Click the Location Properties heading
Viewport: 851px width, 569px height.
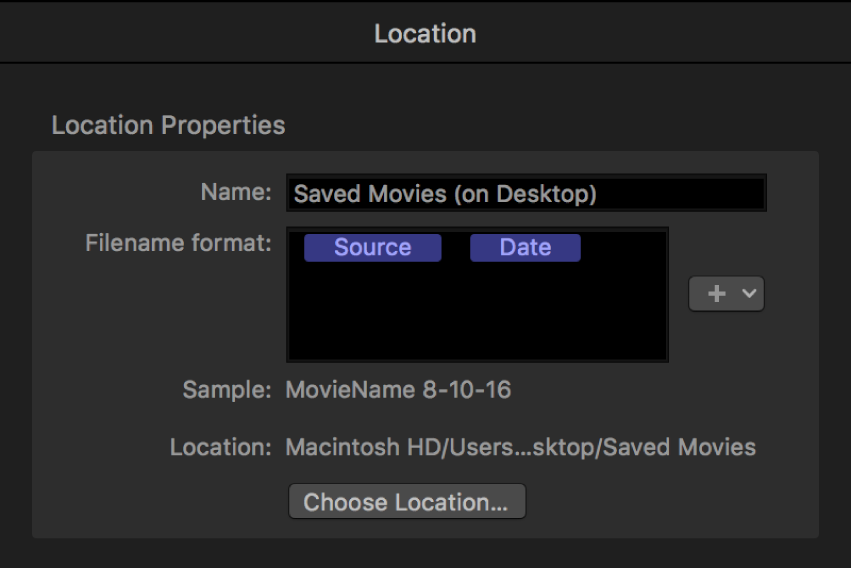point(168,126)
